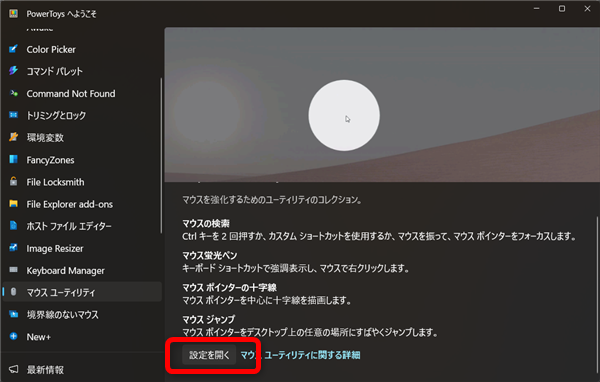The height and width of the screenshot is (382, 600).
Task: Click the マウス ユーティリティ mouse icon
Action: (x=13, y=292)
